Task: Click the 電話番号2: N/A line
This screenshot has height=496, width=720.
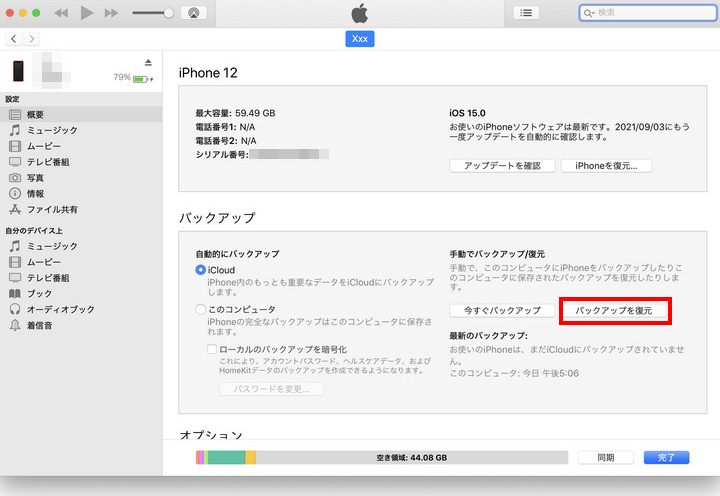Action: (226, 141)
